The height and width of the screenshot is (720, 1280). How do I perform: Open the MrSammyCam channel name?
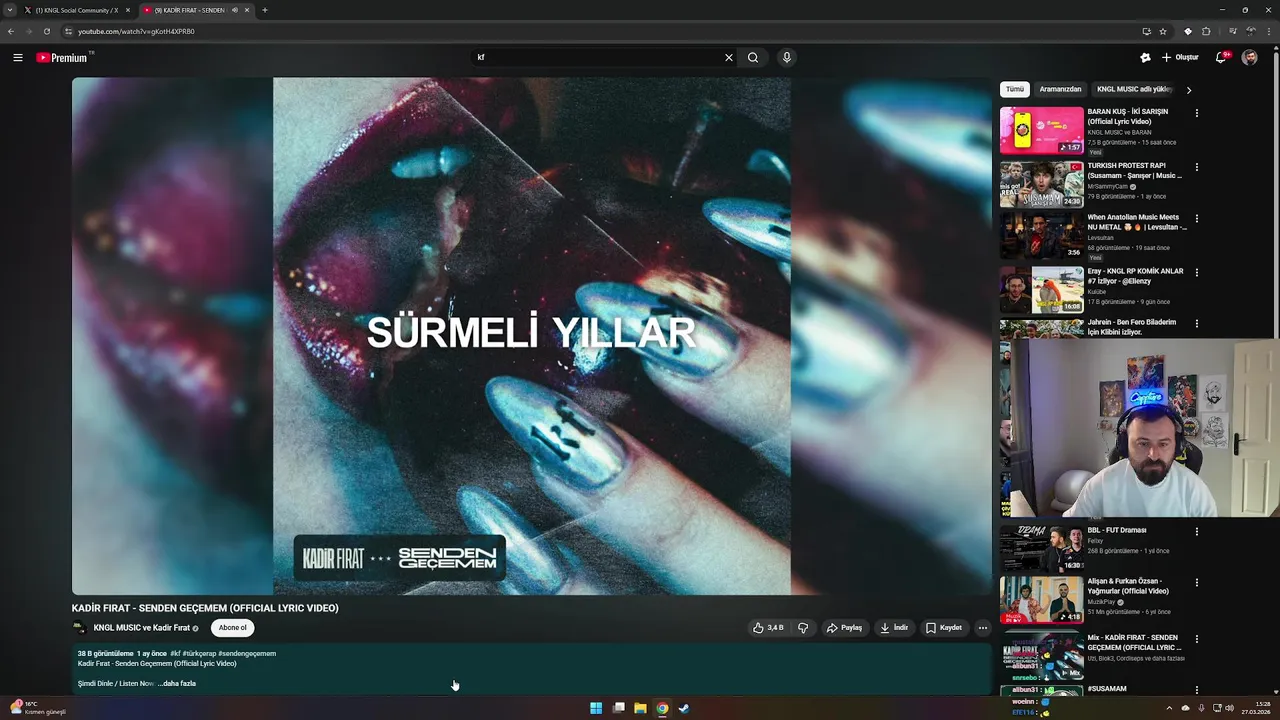(x=1107, y=186)
